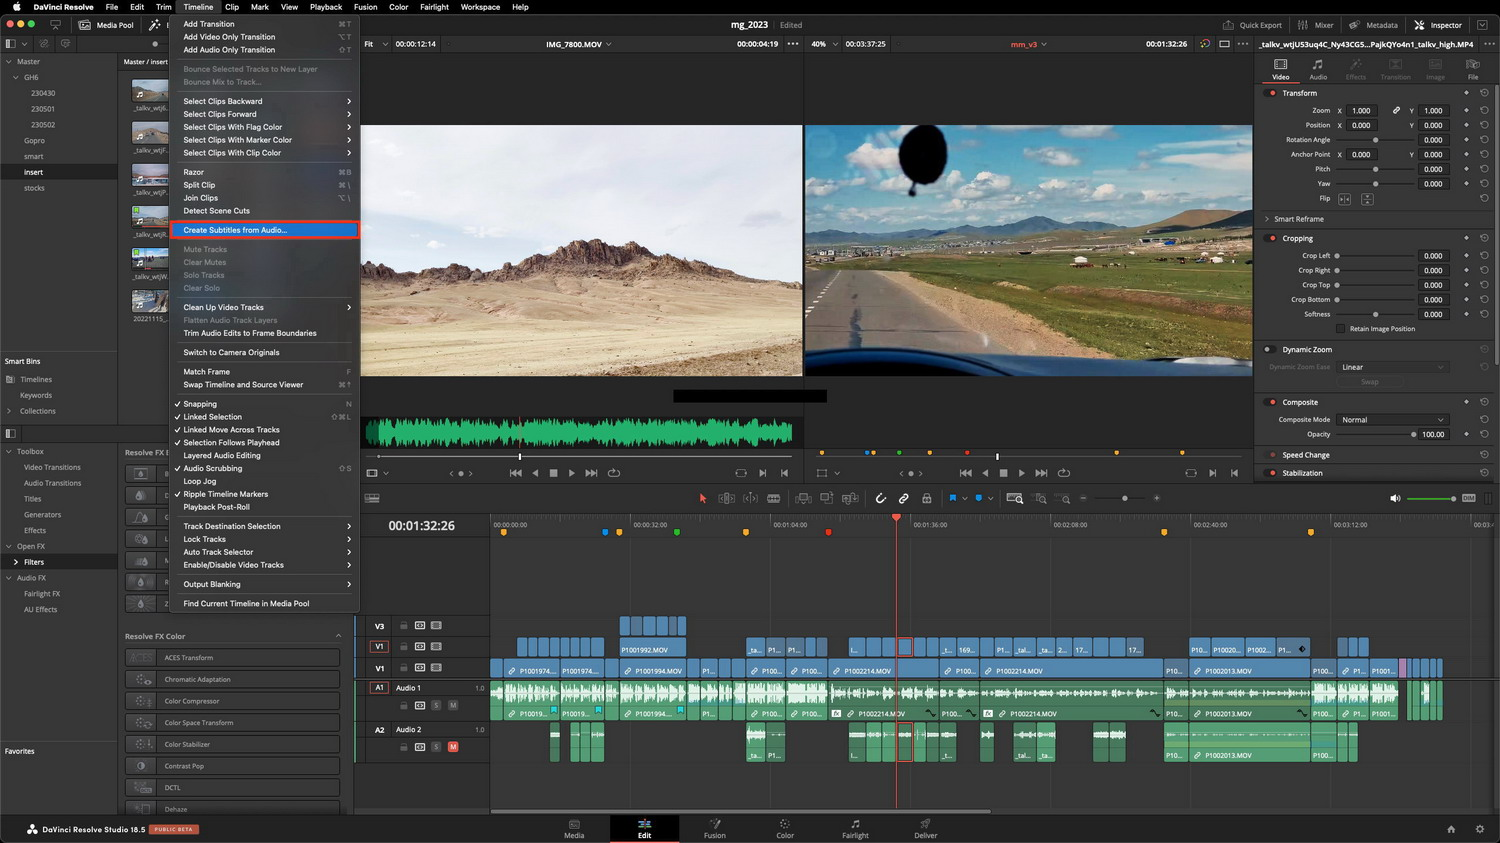The width and height of the screenshot is (1500, 843).
Task: Click the Quick Export button
Action: pos(1252,25)
